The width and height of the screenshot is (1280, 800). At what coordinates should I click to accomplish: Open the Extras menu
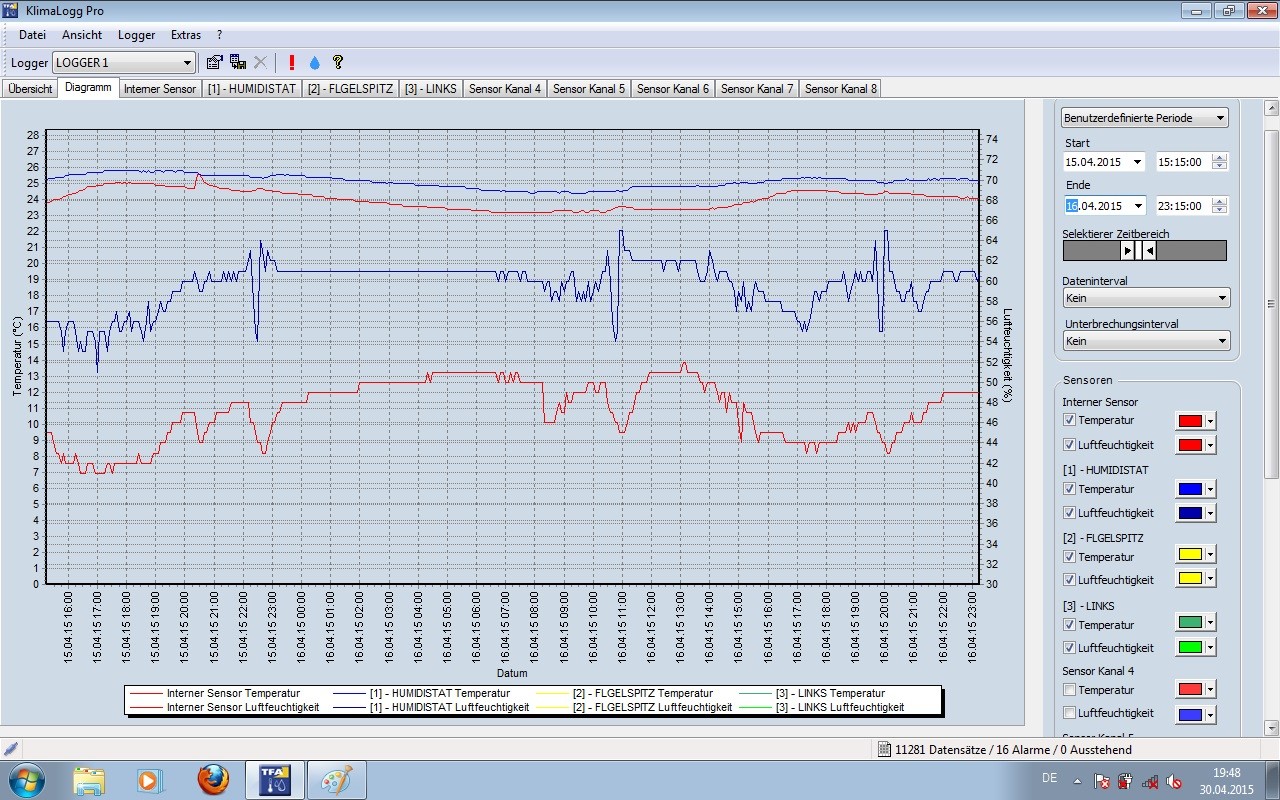point(186,35)
